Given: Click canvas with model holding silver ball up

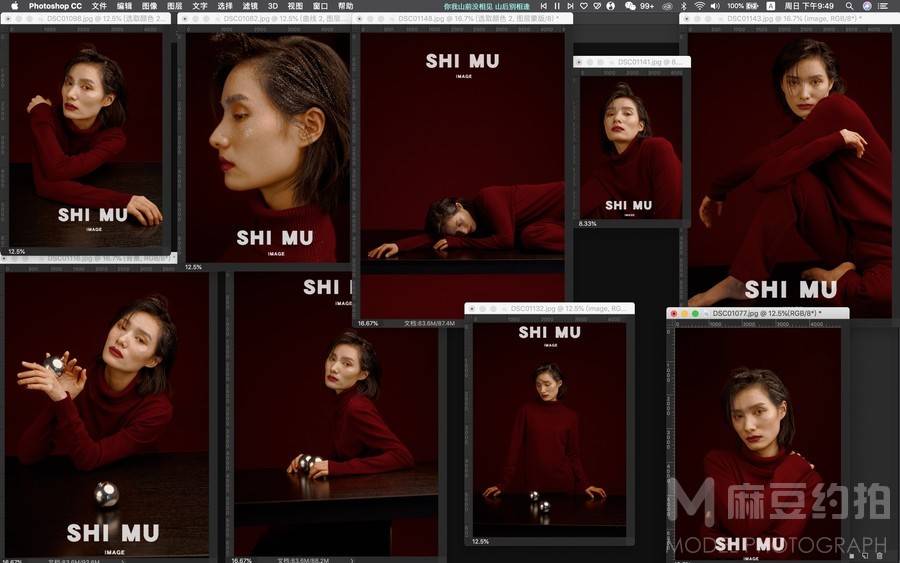Looking at the screenshot, I should point(107,414).
